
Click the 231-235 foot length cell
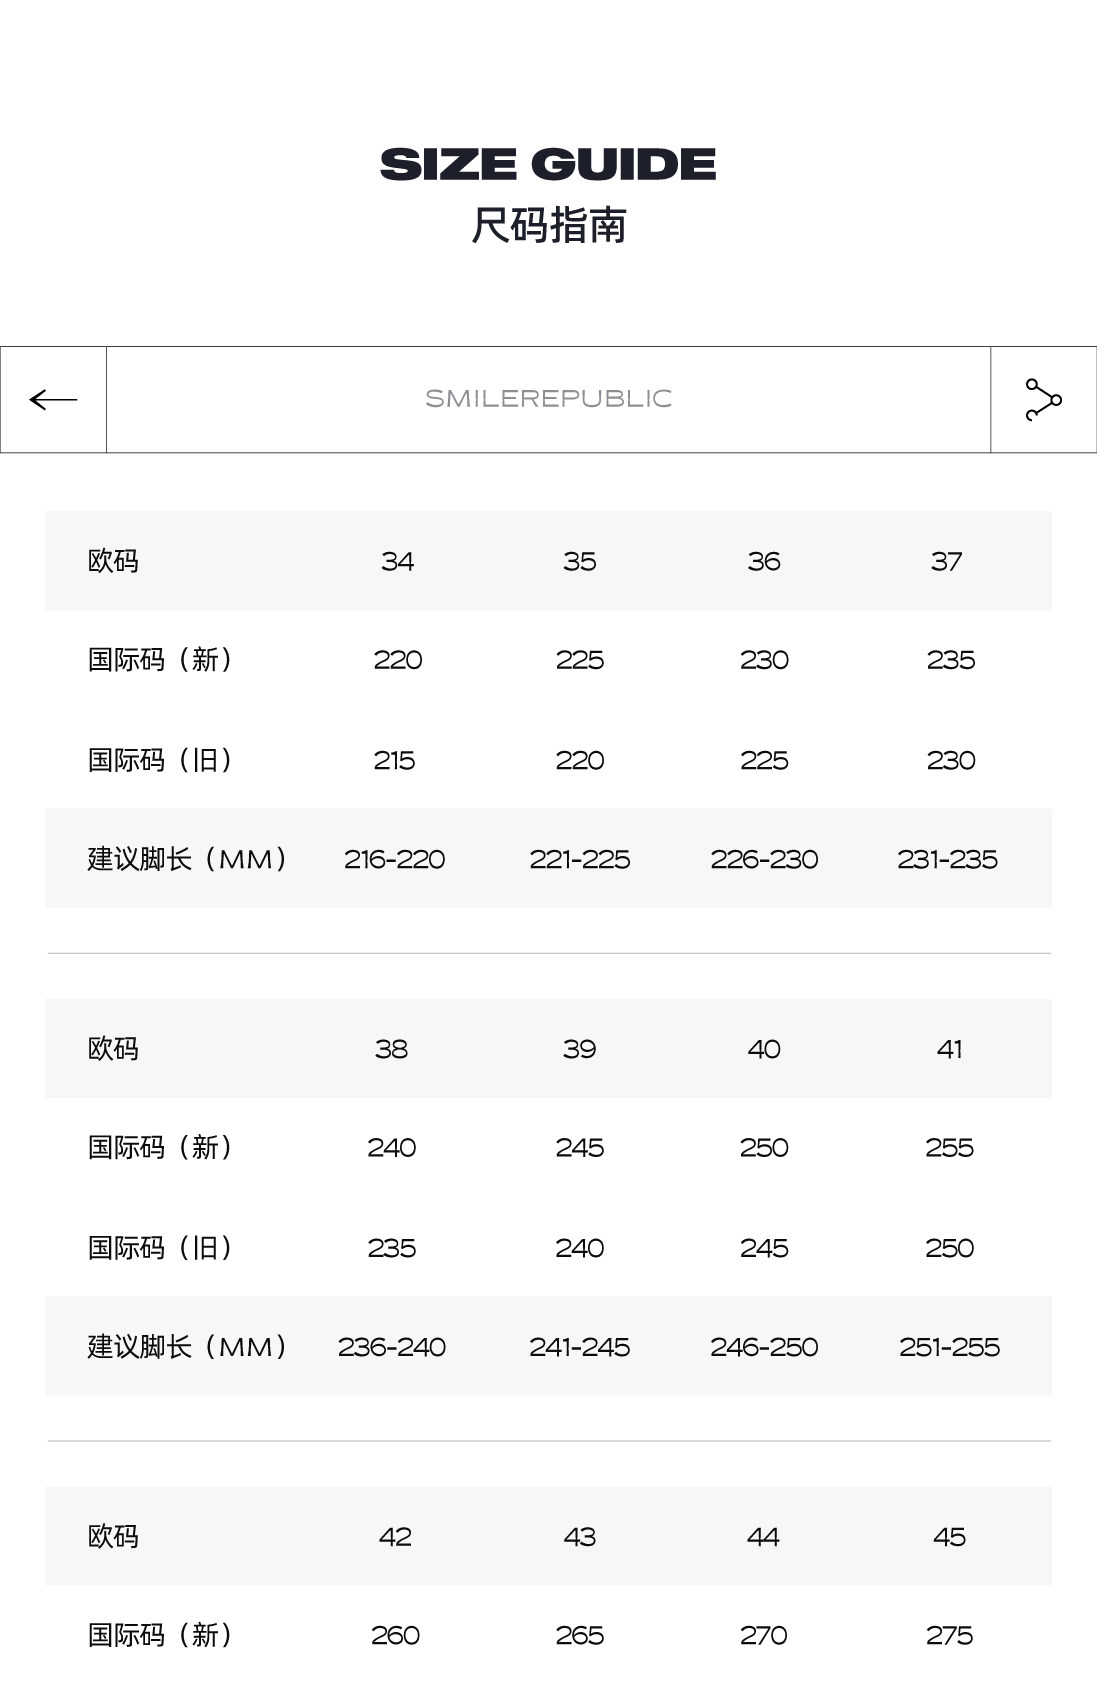947,859
